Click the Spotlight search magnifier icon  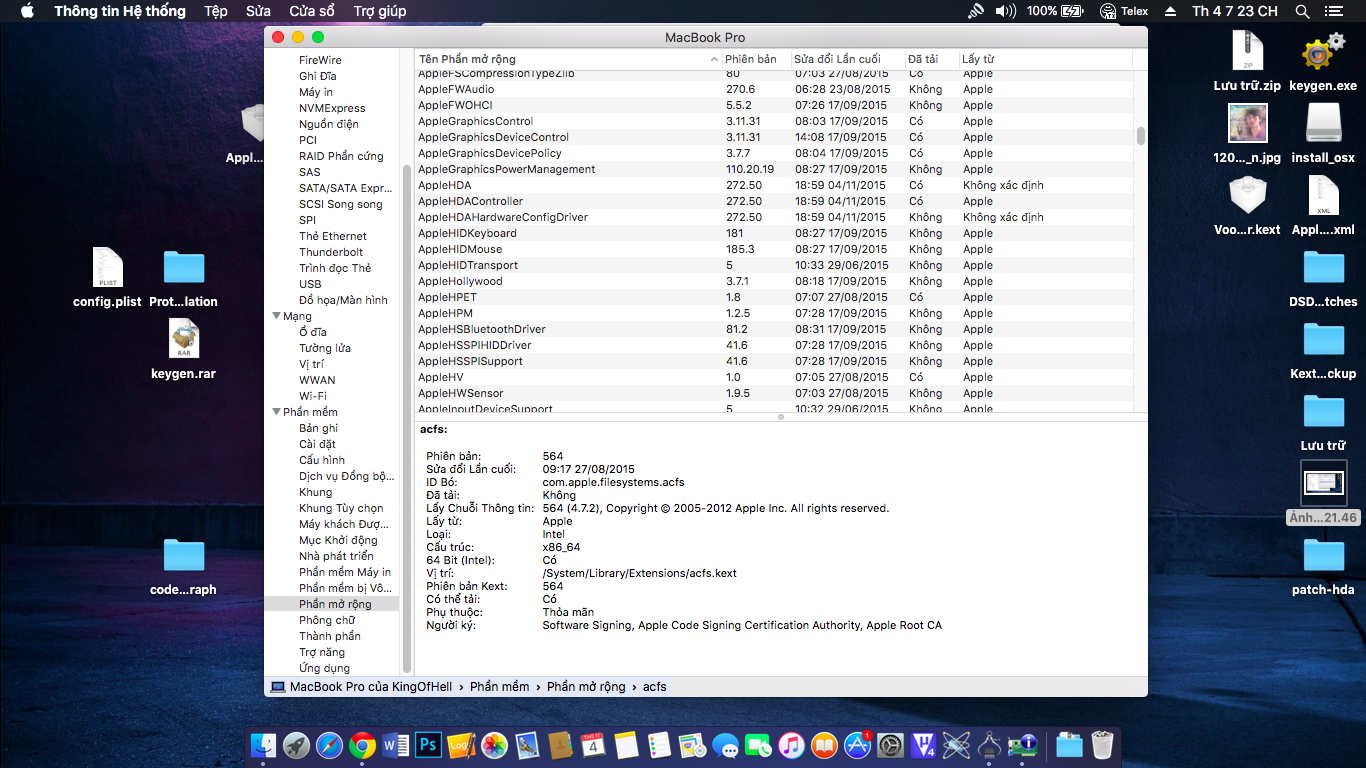coord(1302,11)
